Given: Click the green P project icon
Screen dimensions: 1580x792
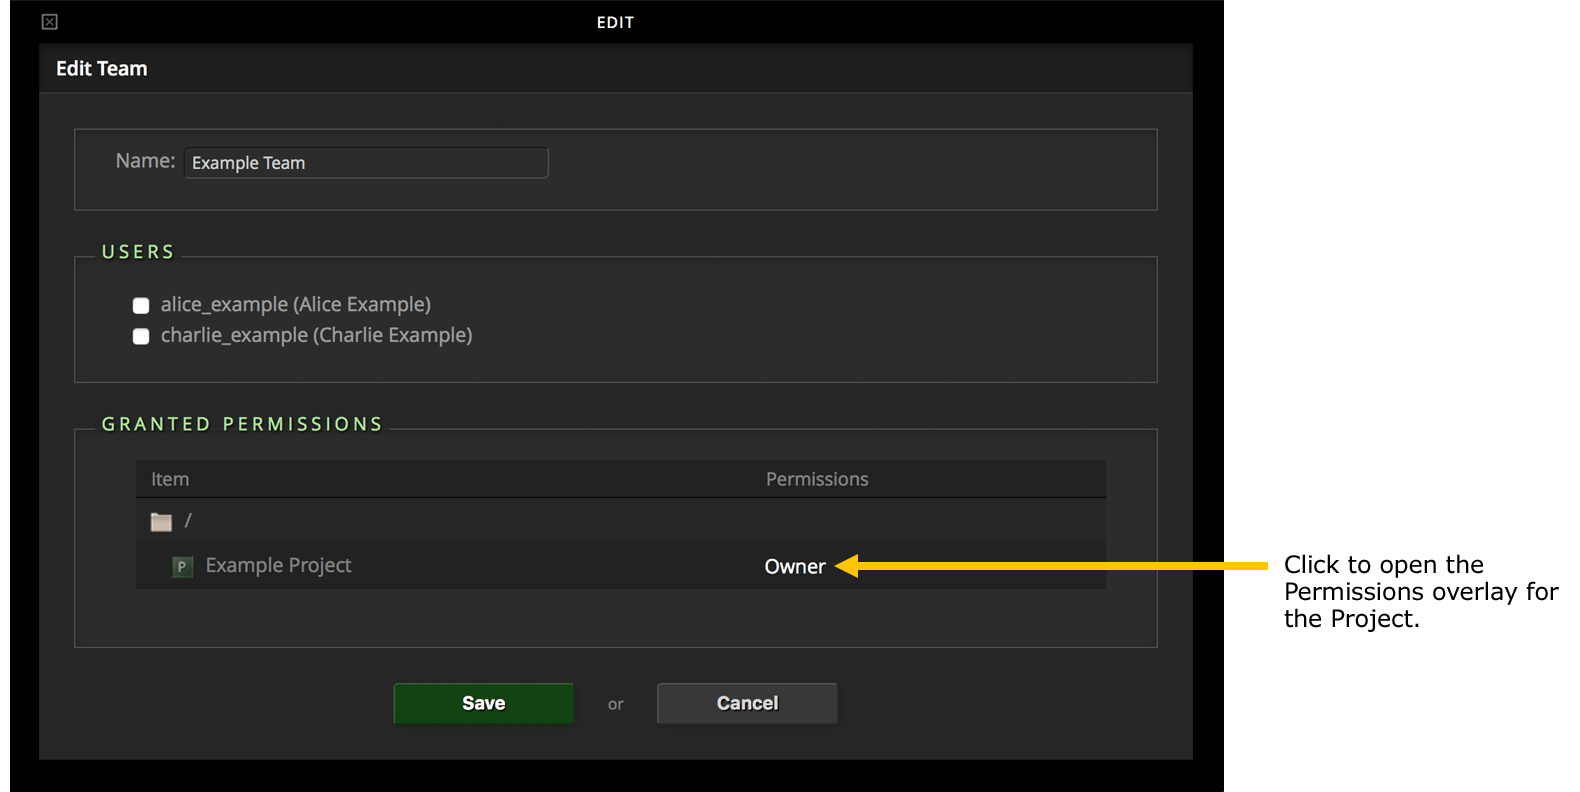Looking at the screenshot, I should click(x=182, y=566).
